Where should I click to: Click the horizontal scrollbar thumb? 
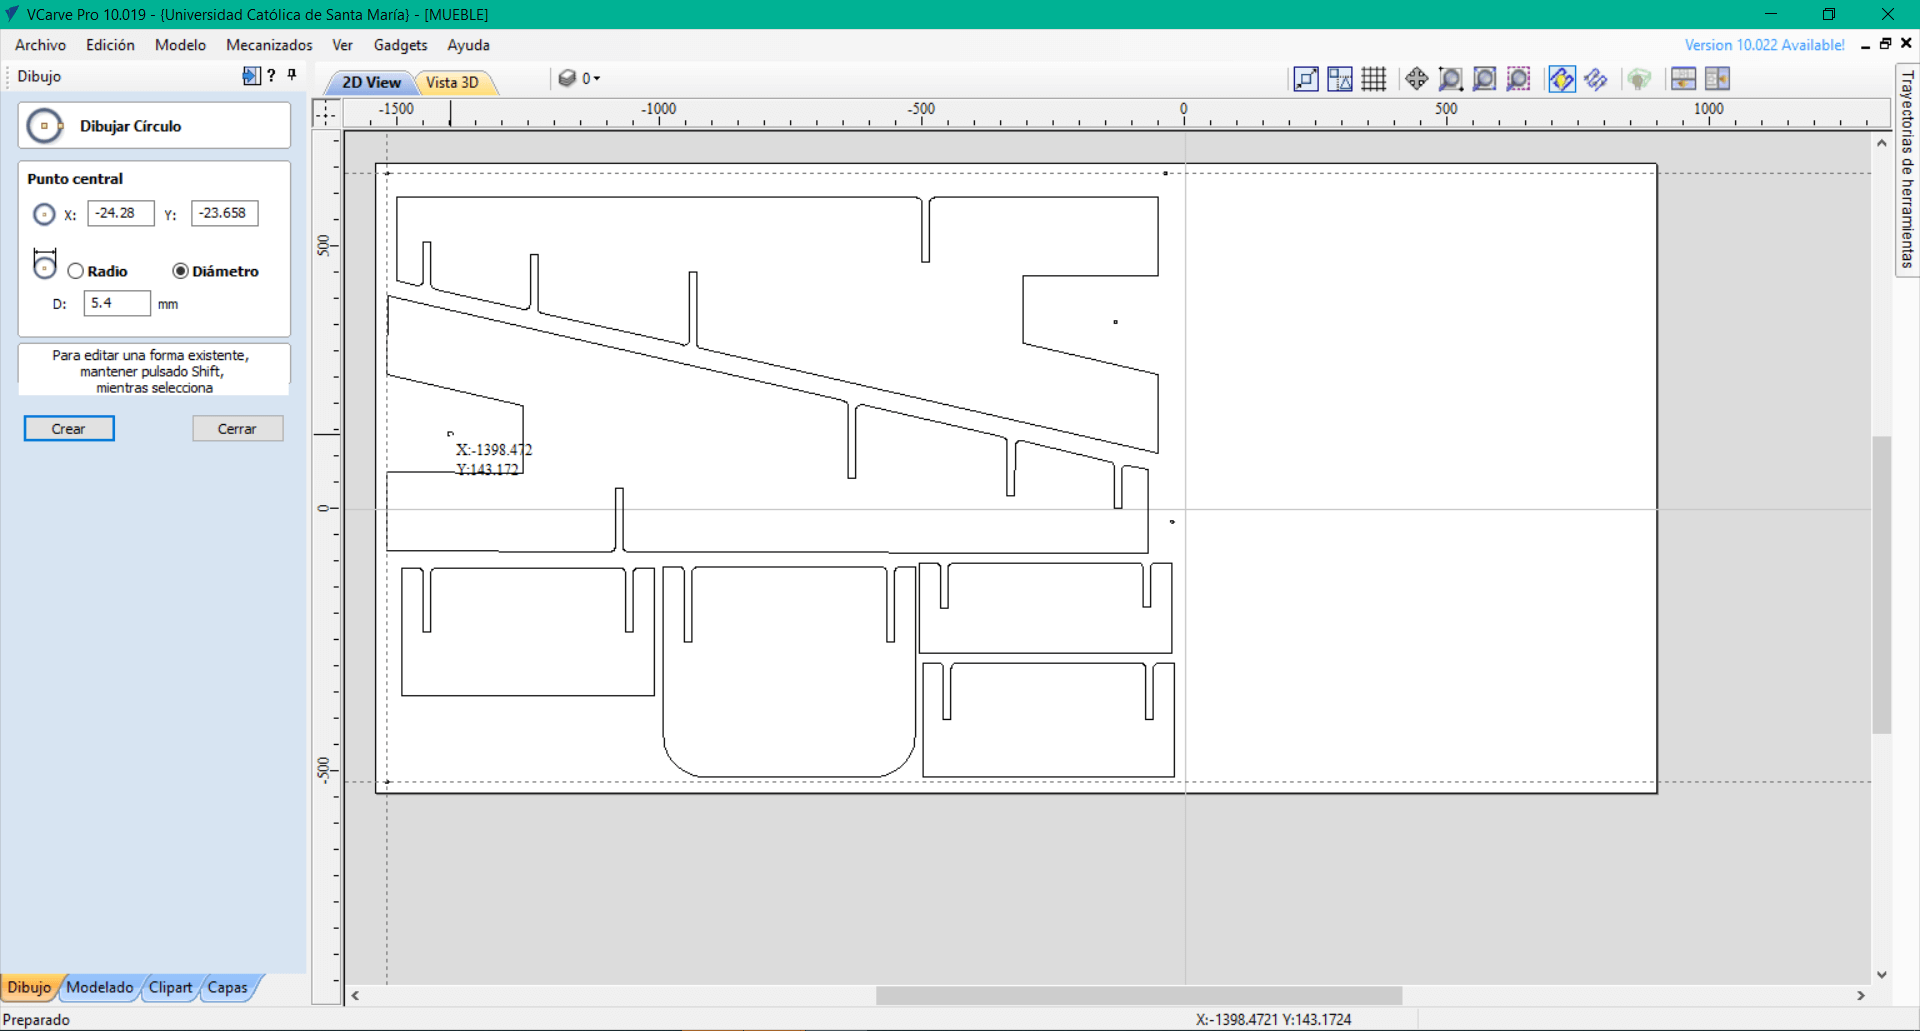pyautogui.click(x=1139, y=995)
